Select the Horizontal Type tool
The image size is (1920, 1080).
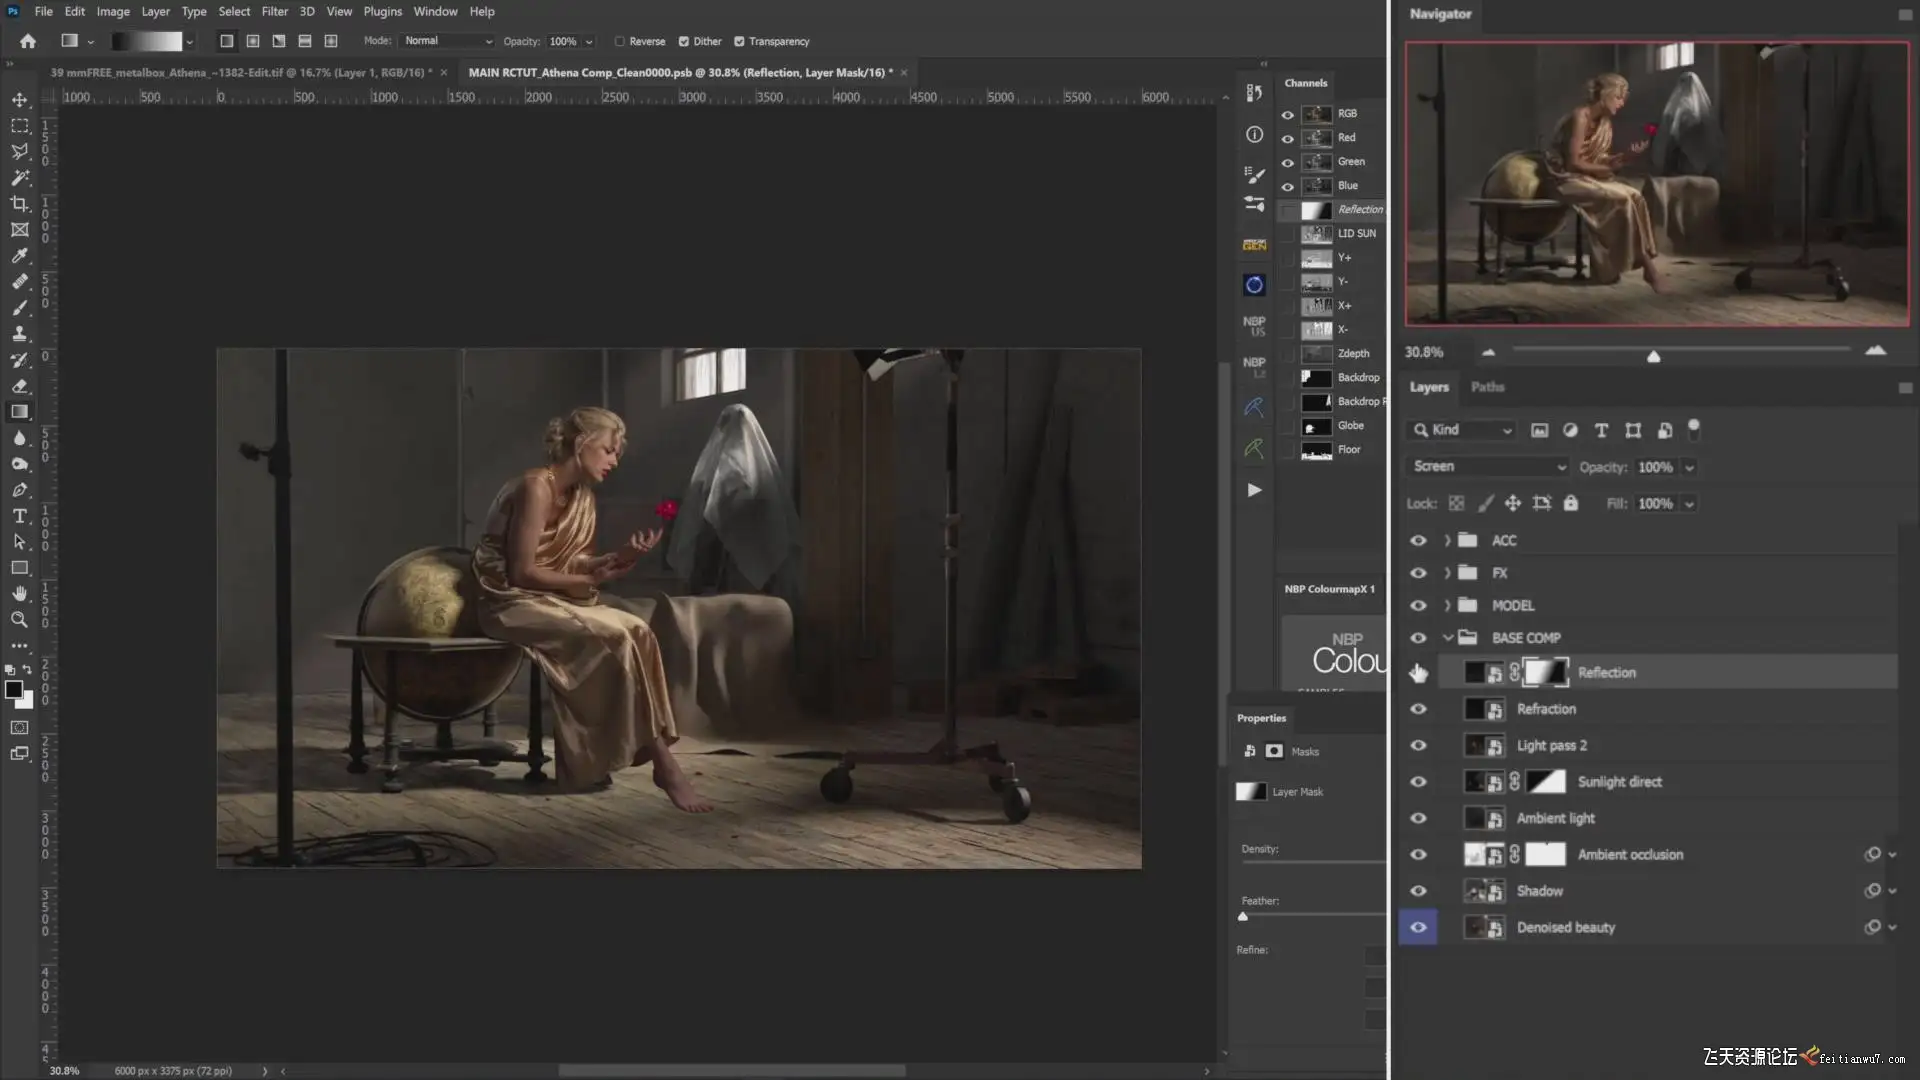(19, 516)
